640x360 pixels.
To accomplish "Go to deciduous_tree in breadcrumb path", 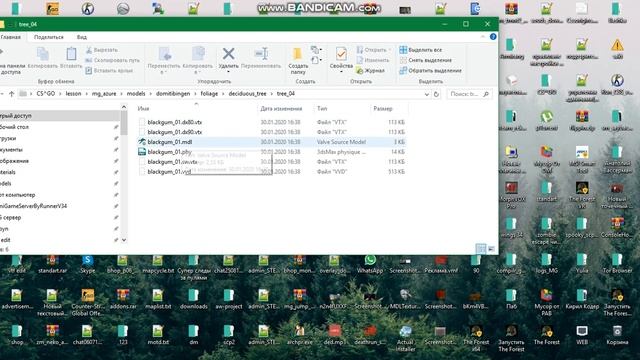I will tap(247, 94).
